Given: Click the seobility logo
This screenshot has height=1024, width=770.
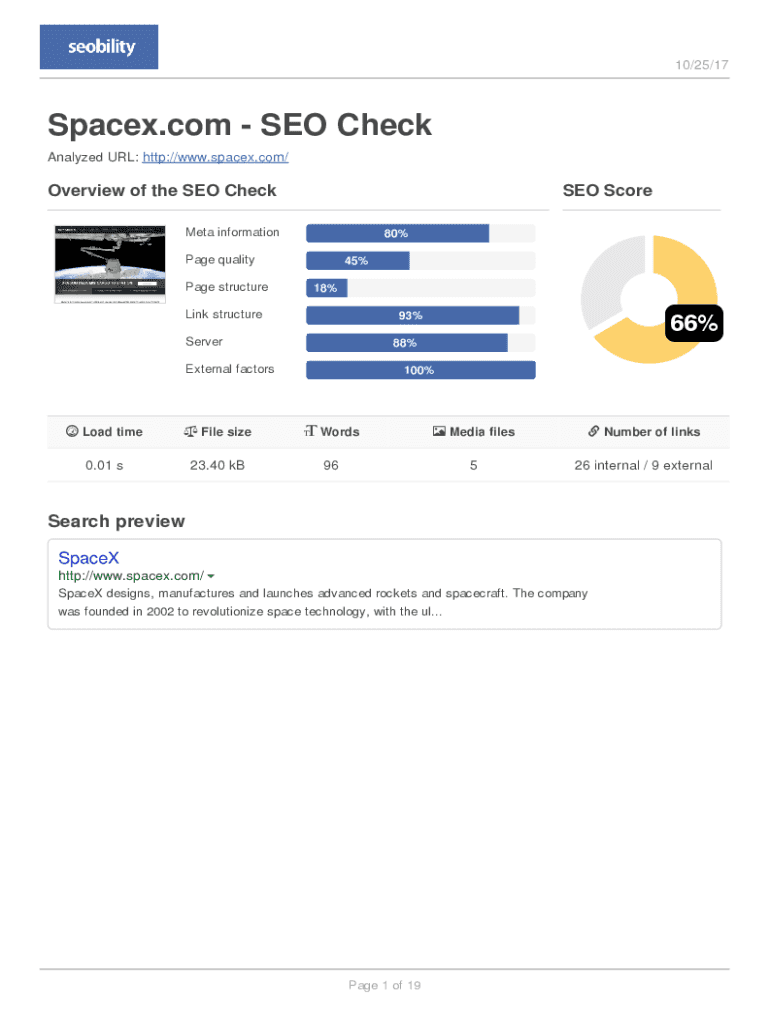Looking at the screenshot, I should coord(99,47).
